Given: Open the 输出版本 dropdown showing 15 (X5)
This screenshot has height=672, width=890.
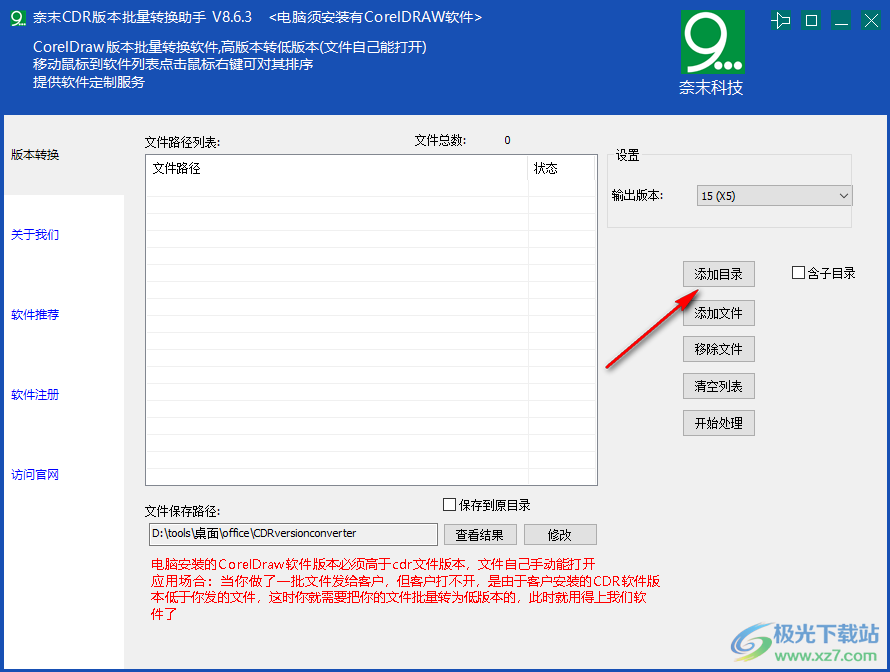Looking at the screenshot, I should 773,195.
